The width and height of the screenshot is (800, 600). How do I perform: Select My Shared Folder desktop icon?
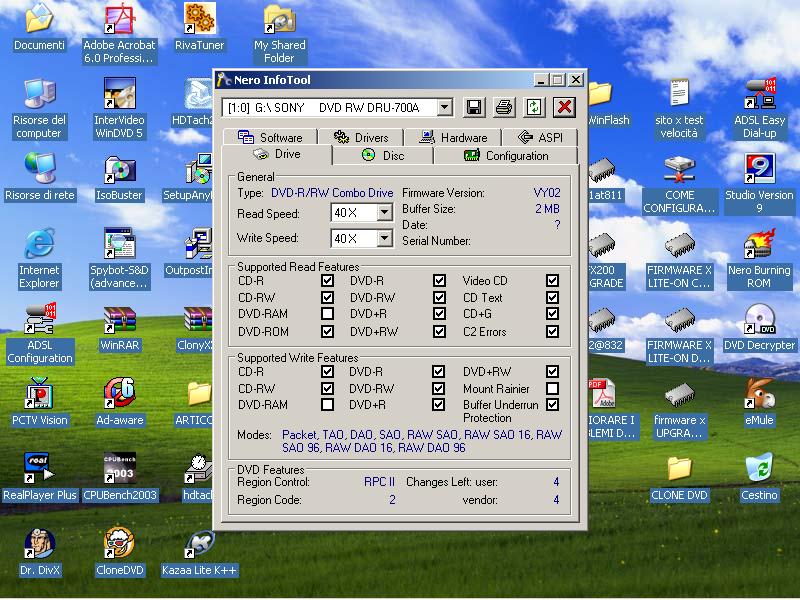280,34
